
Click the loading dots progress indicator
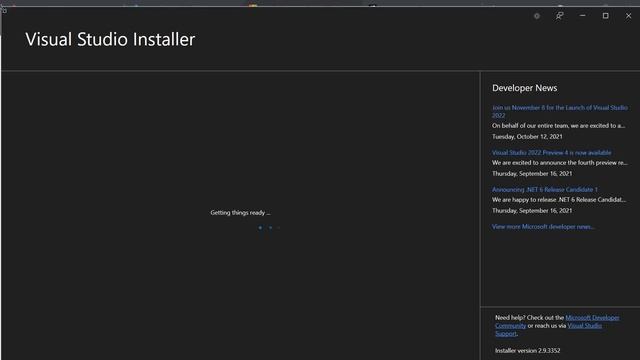269,228
